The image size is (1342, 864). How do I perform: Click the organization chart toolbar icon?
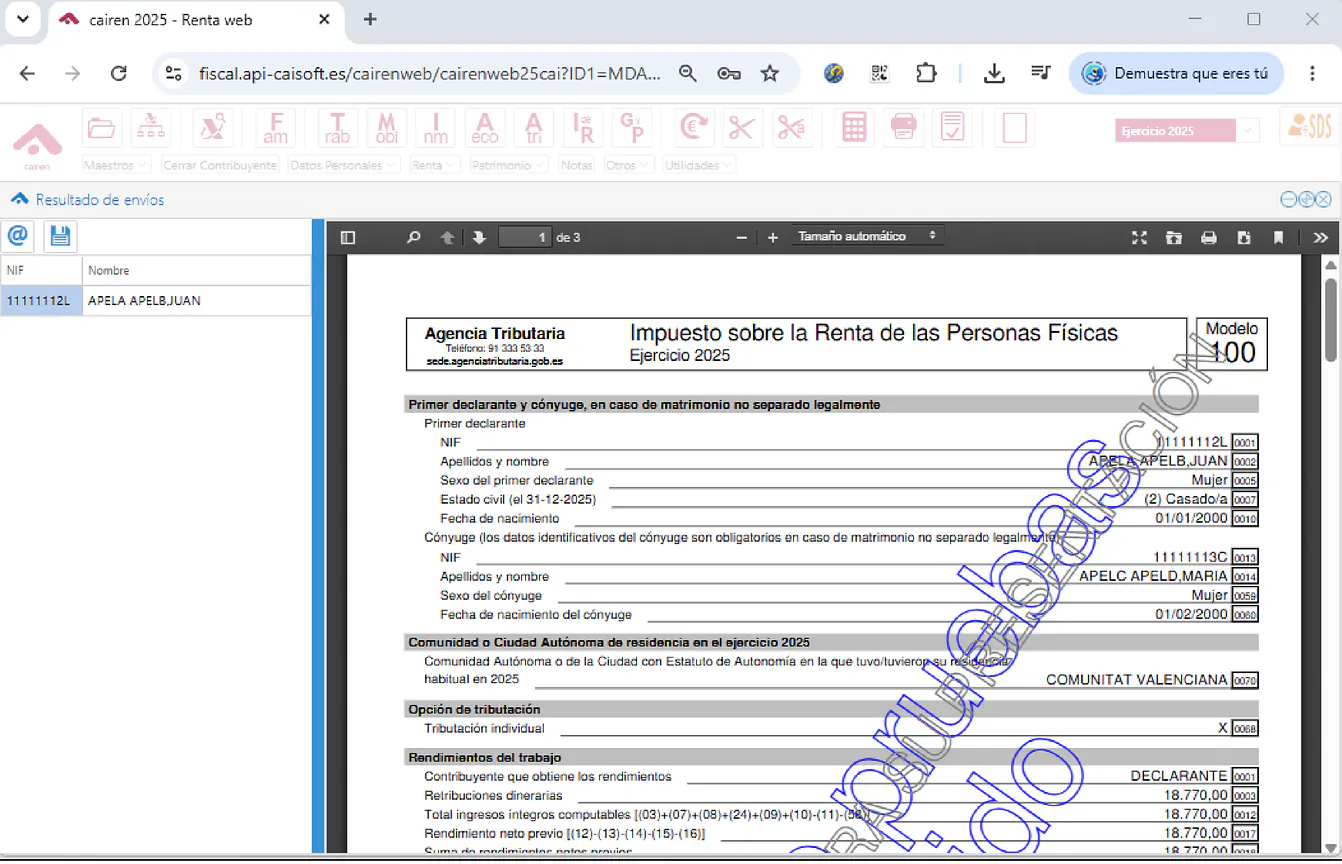(151, 128)
